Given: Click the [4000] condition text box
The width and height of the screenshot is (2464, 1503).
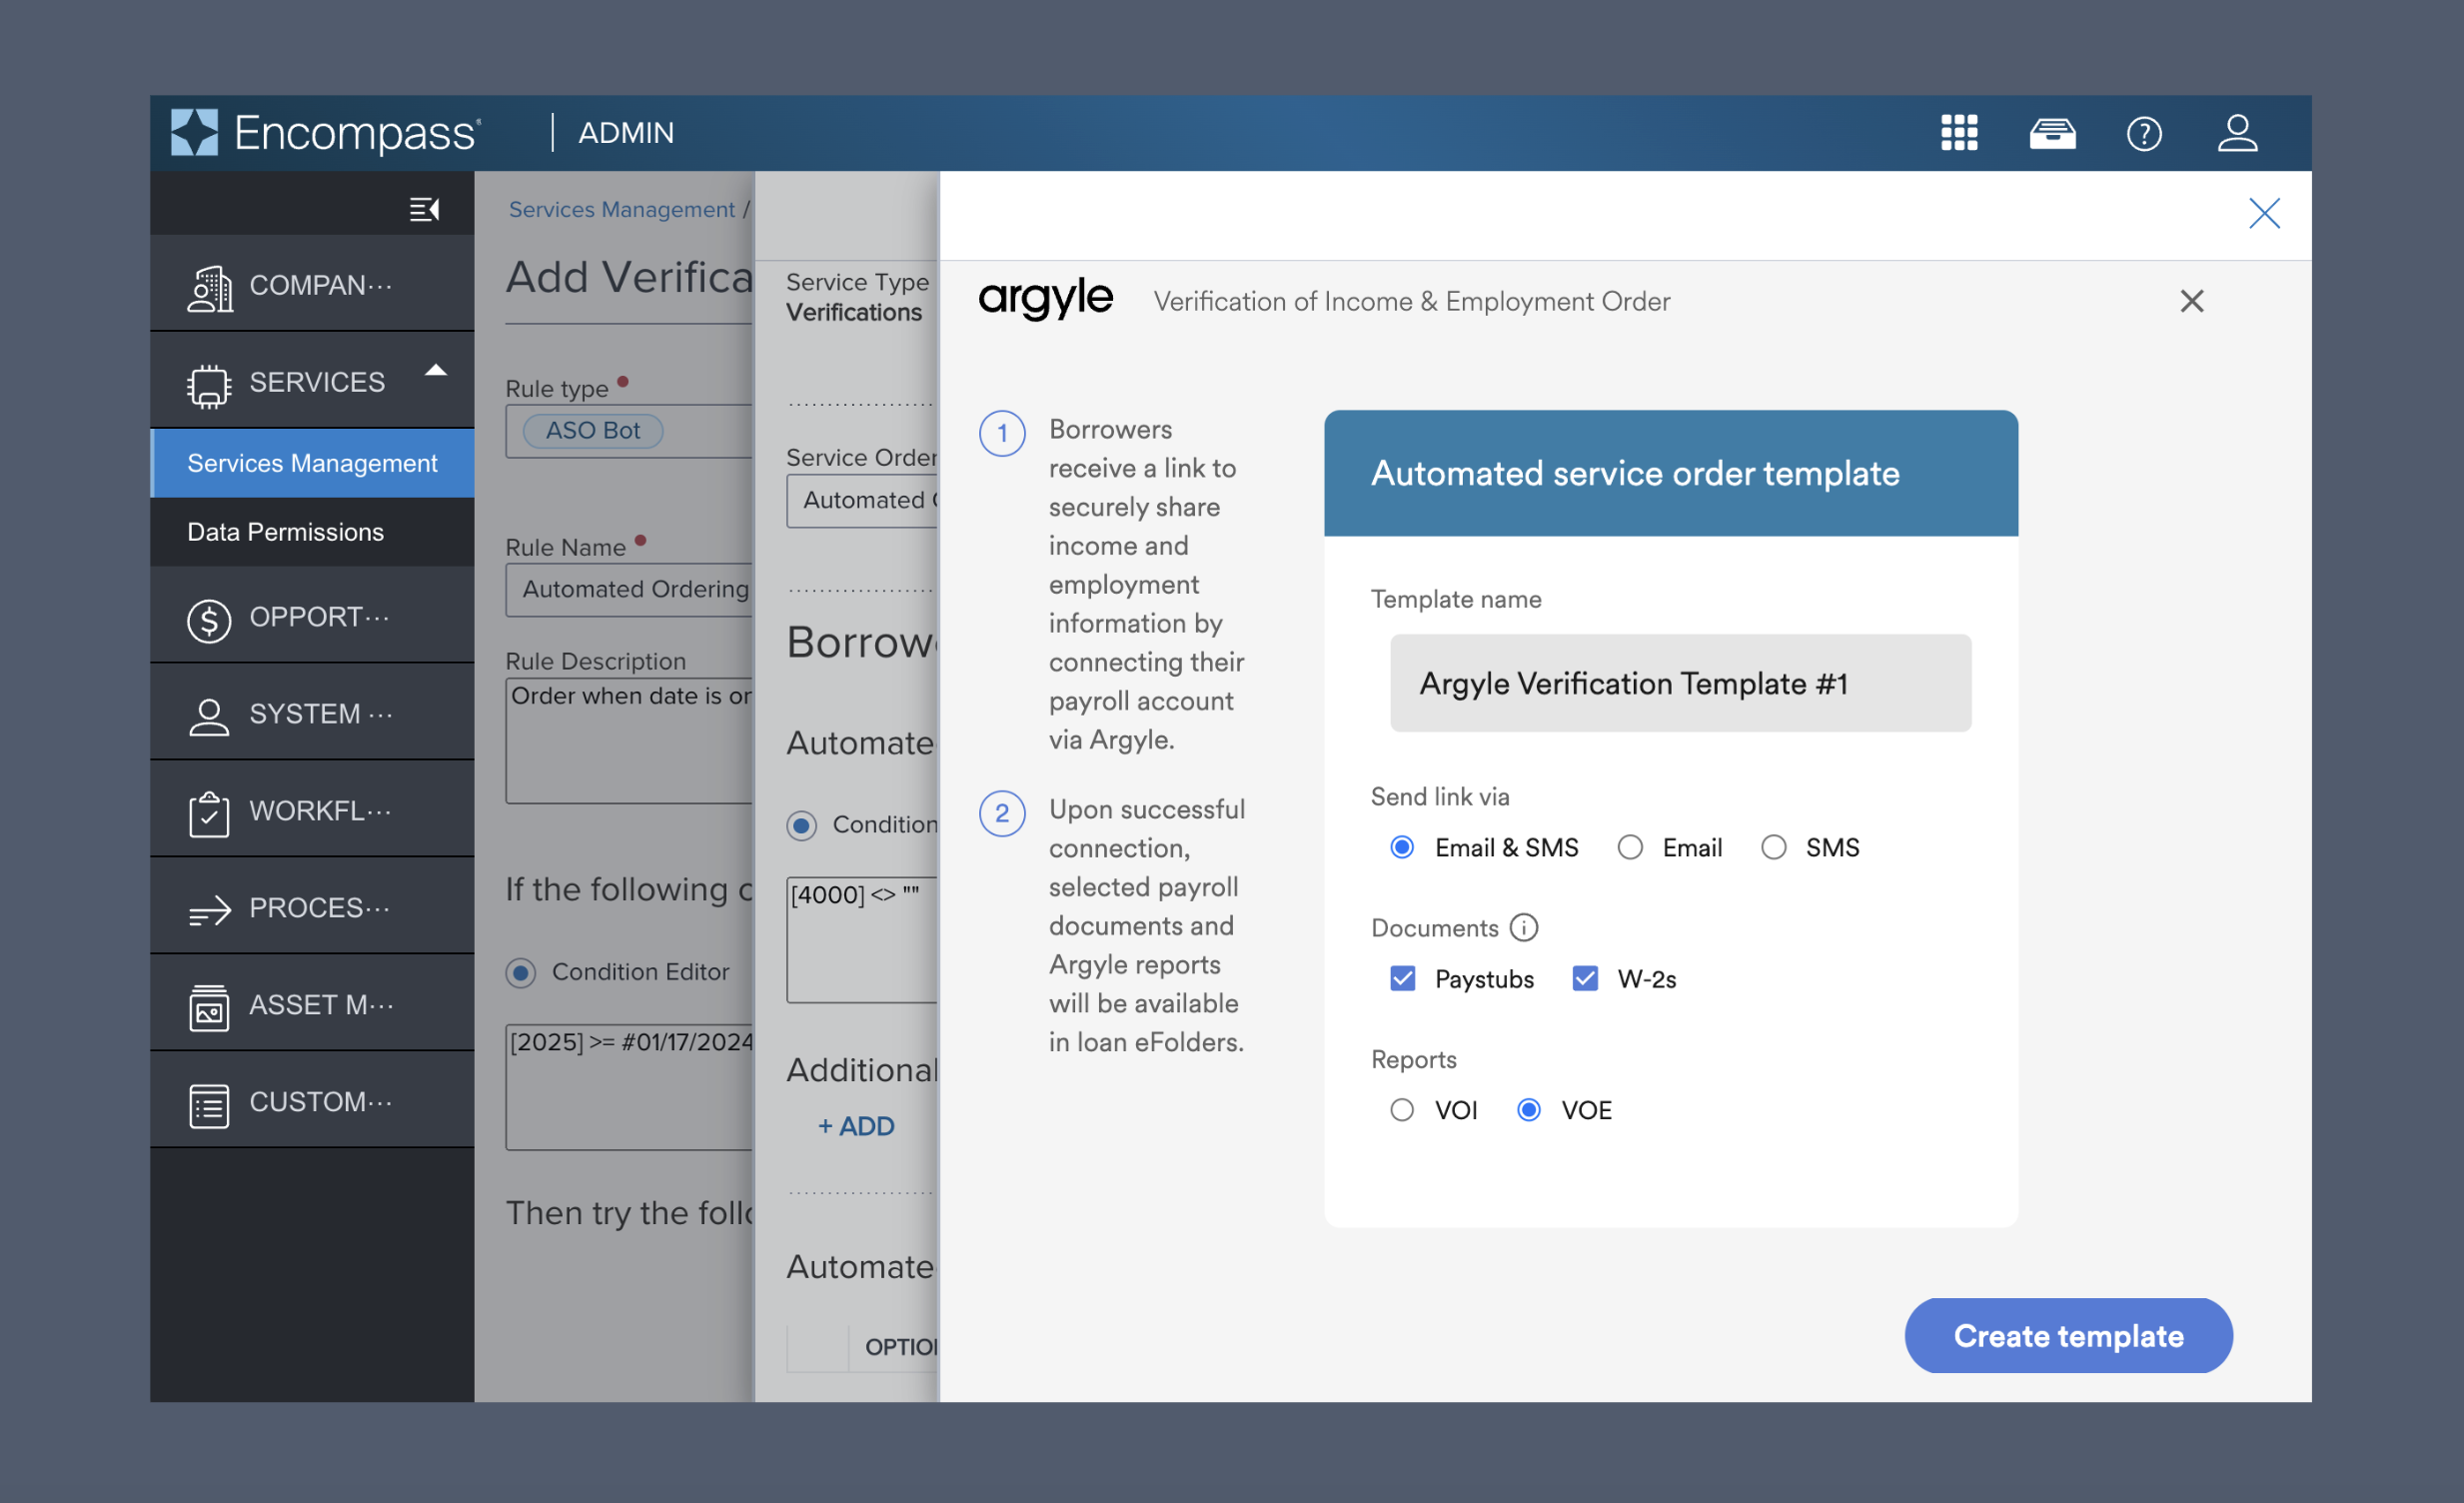Looking at the screenshot, I should coord(862,939).
